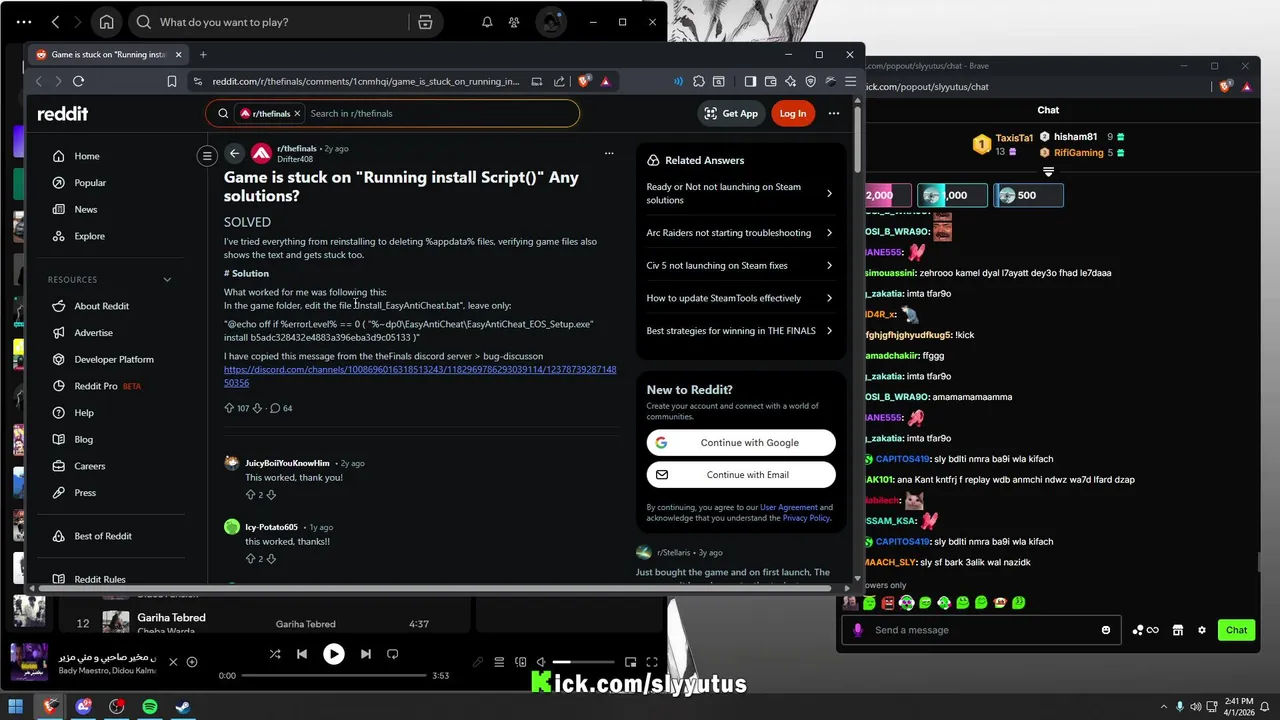Viewport: 1280px width, 720px height.
Task: Open the Brave extensions puzzle icon
Action: click(x=699, y=81)
